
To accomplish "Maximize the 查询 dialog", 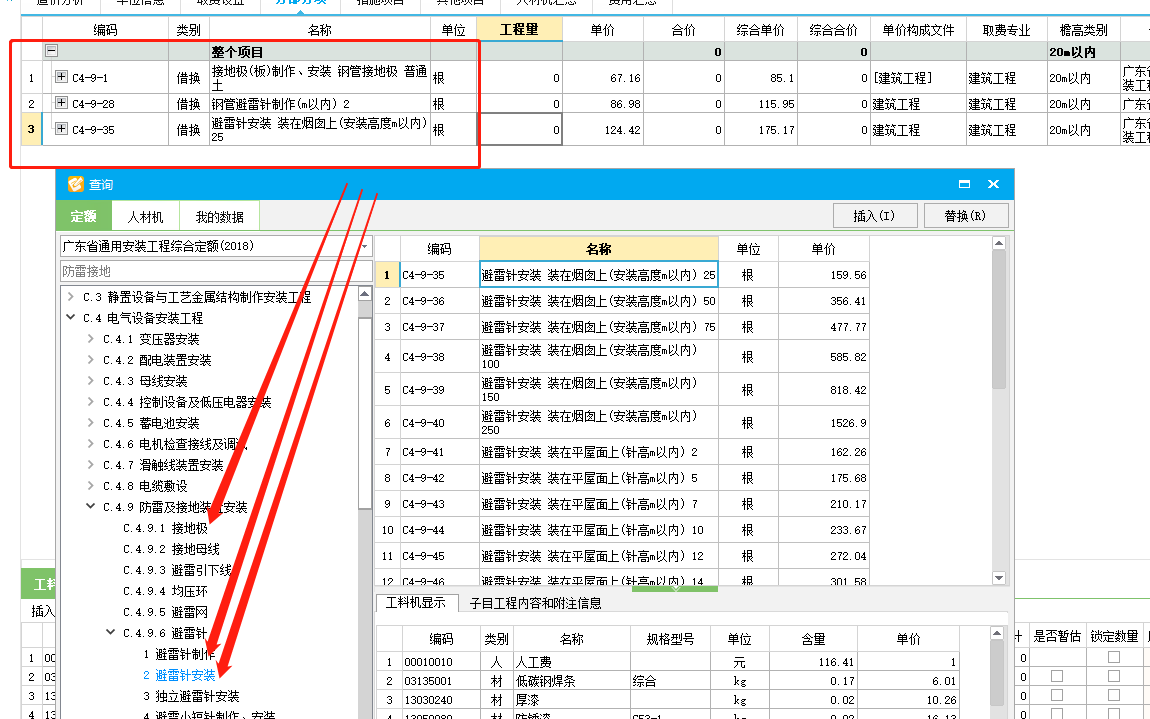I will coord(964,184).
